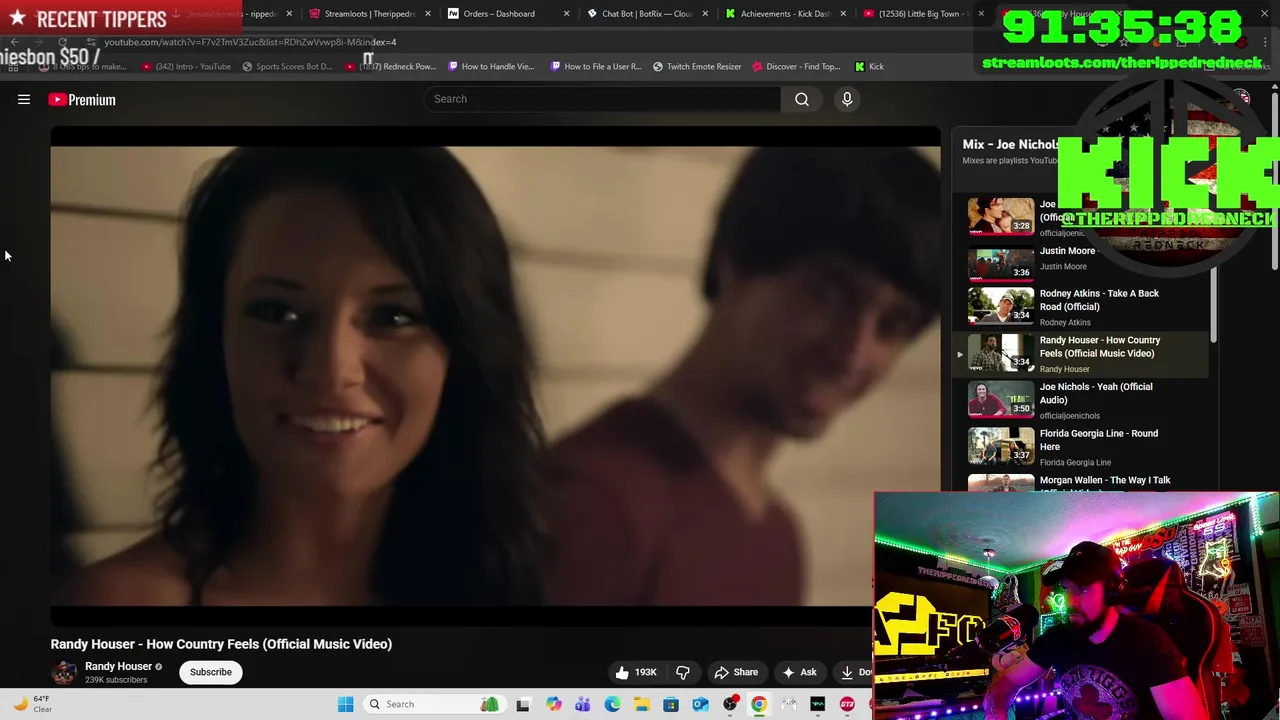
Task: Open Microsoft Store taskbar icon
Action: click(x=671, y=704)
